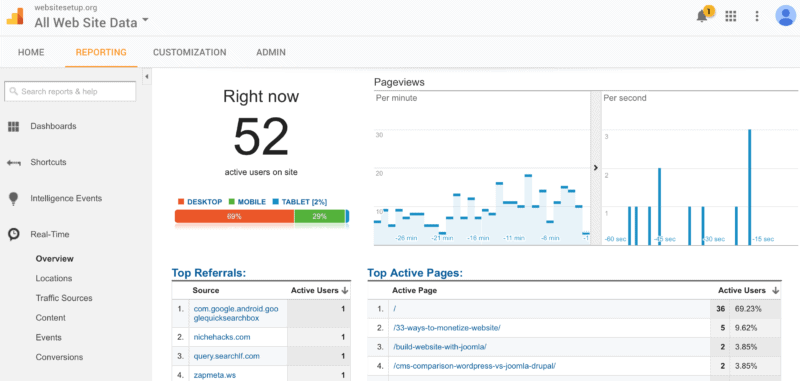800x381 pixels.
Task: Sort Top Referrals by Active Users arrow
Action: [x=345, y=290]
